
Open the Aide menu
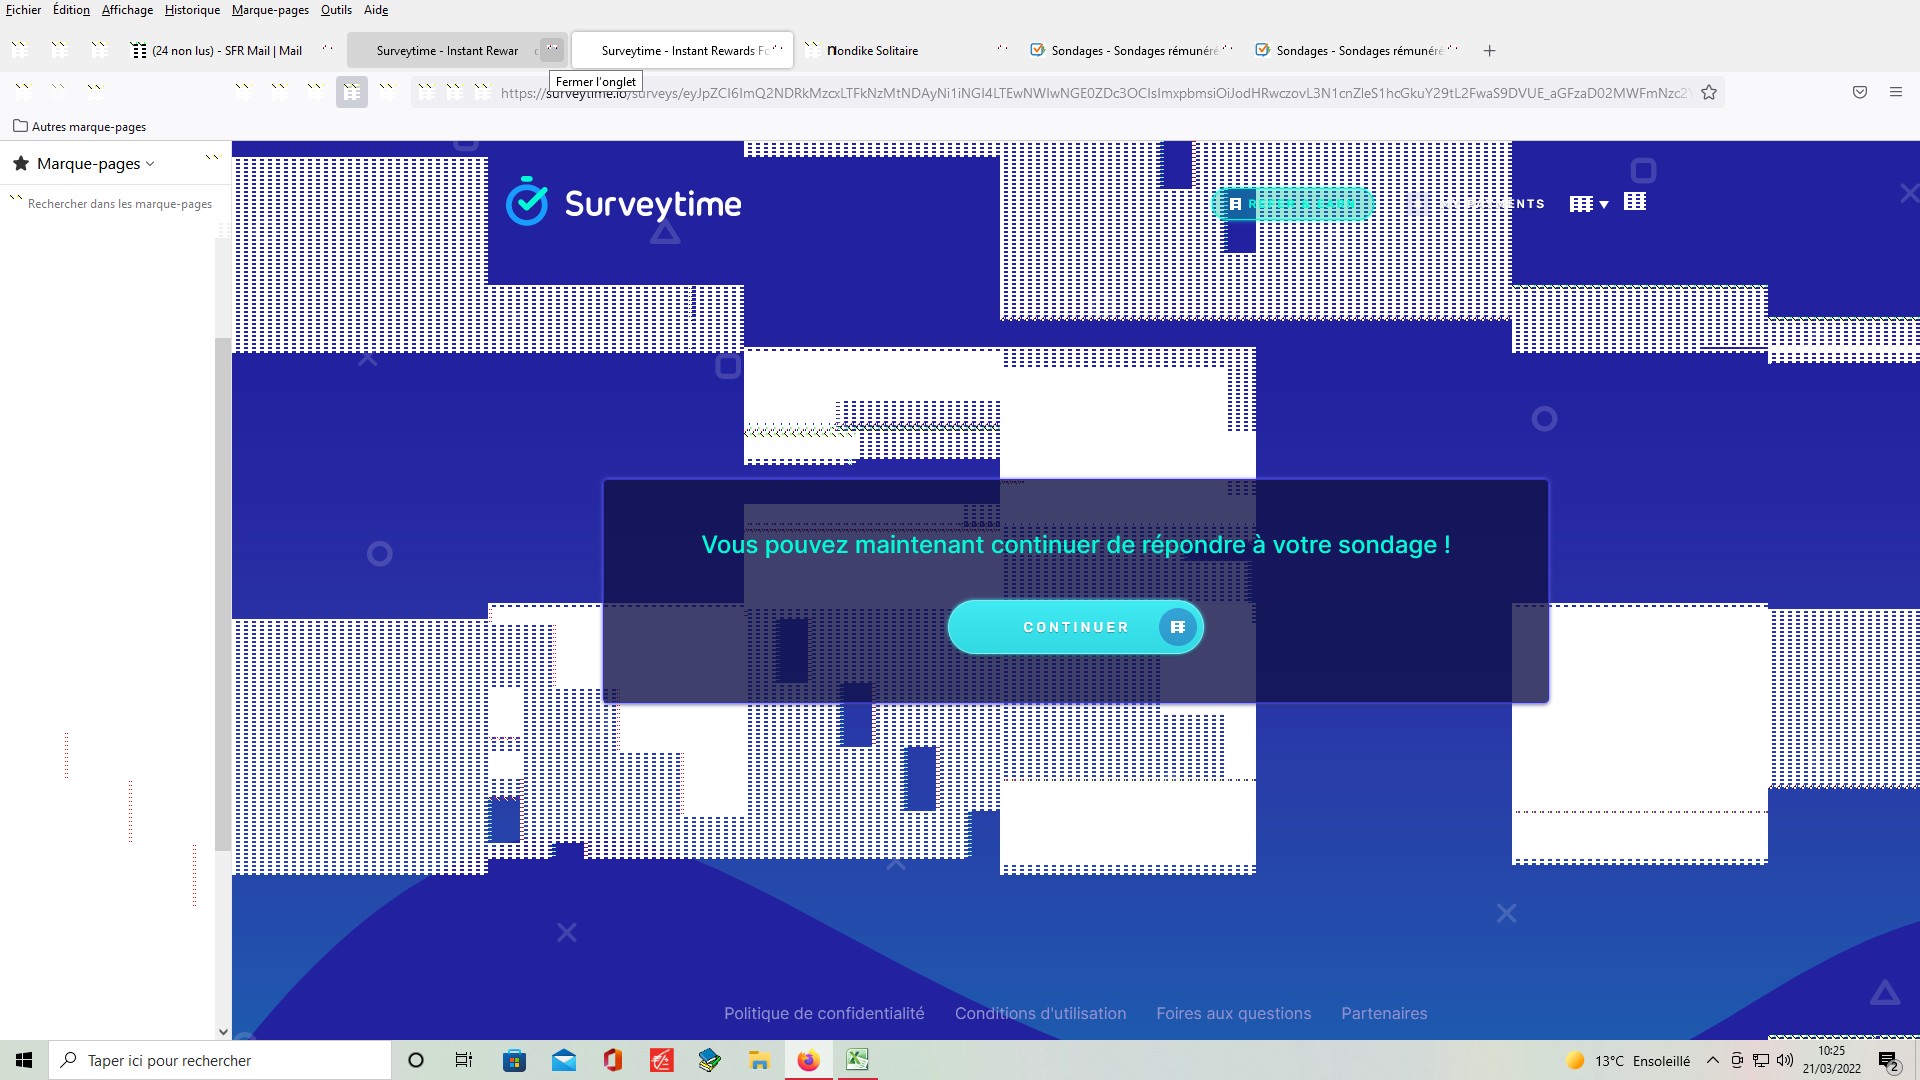coord(376,10)
